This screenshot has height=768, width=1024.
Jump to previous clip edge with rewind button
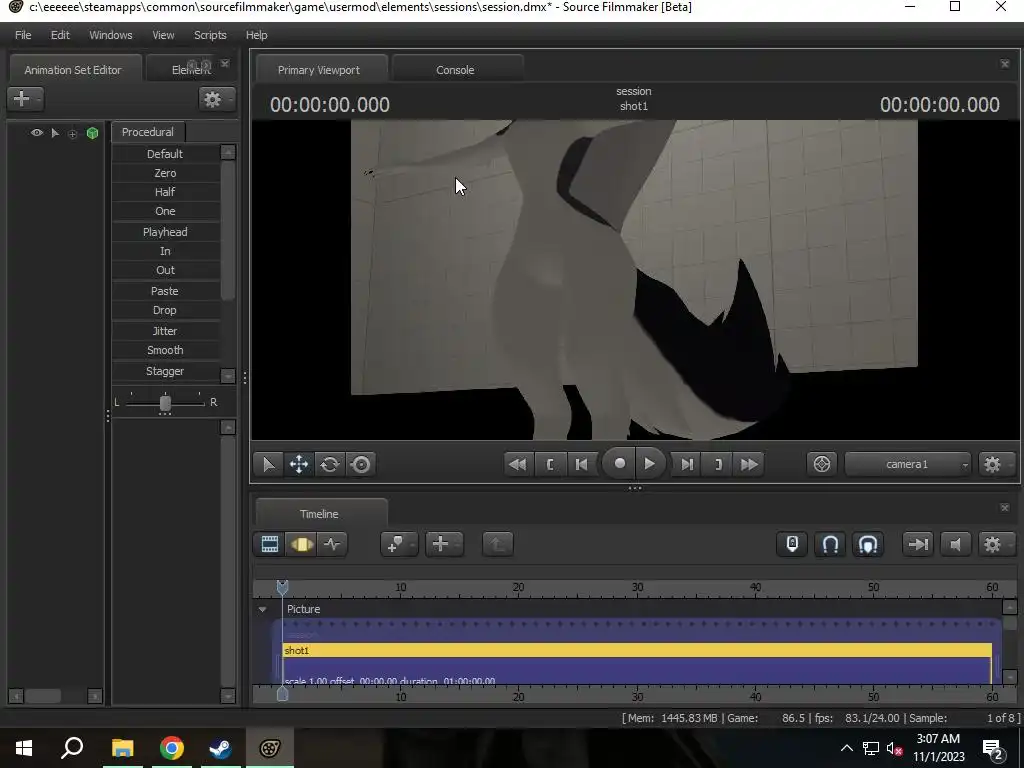[518, 464]
